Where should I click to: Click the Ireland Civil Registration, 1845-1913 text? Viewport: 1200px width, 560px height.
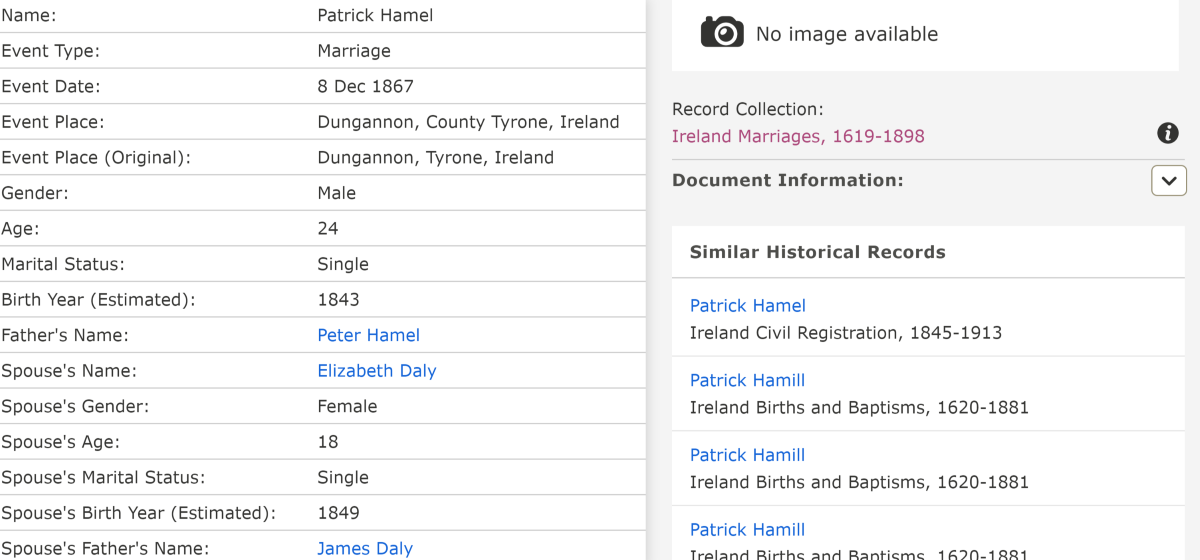coord(846,333)
